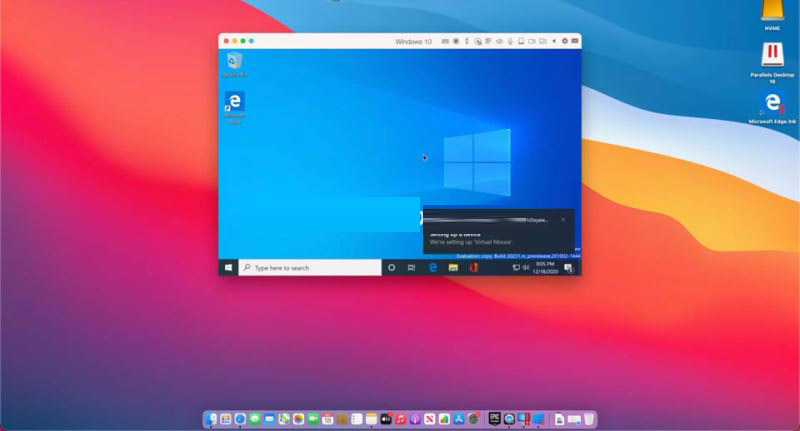Open Cortana from the Windows taskbar
The height and width of the screenshot is (431, 800).
click(391, 268)
